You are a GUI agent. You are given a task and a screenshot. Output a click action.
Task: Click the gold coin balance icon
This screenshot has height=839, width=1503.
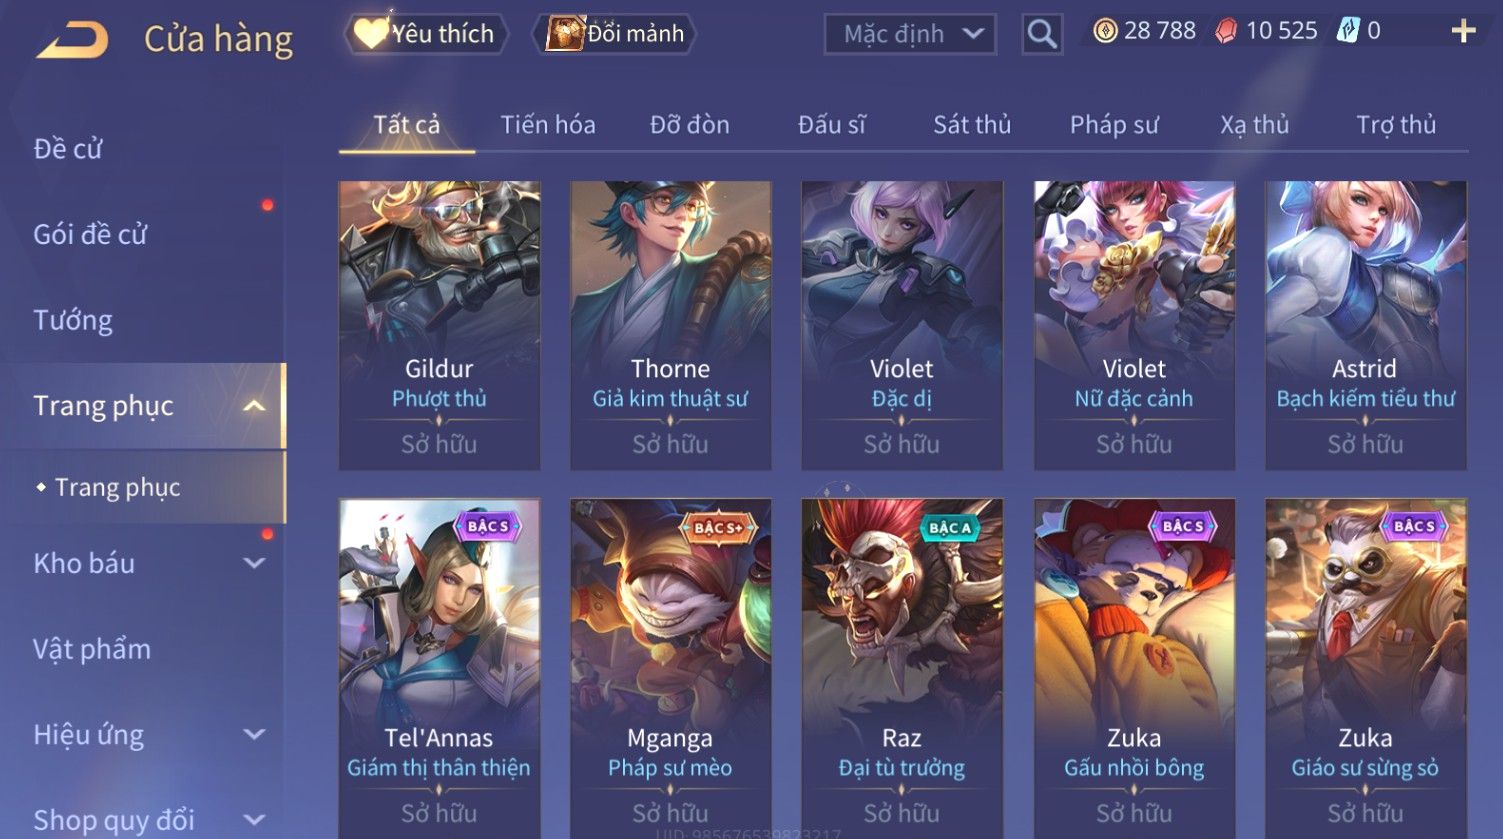pyautogui.click(x=1104, y=32)
